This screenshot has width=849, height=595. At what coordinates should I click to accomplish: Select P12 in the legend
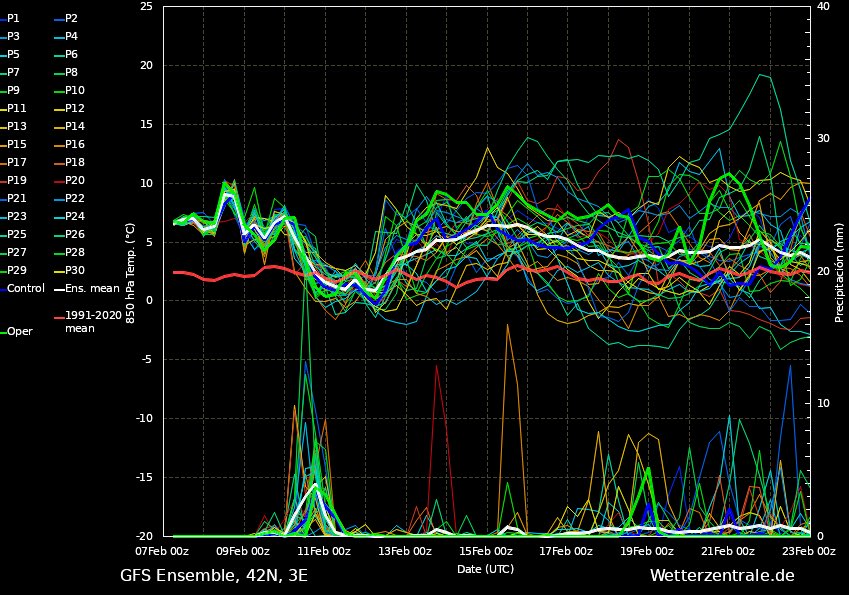[x=69, y=108]
